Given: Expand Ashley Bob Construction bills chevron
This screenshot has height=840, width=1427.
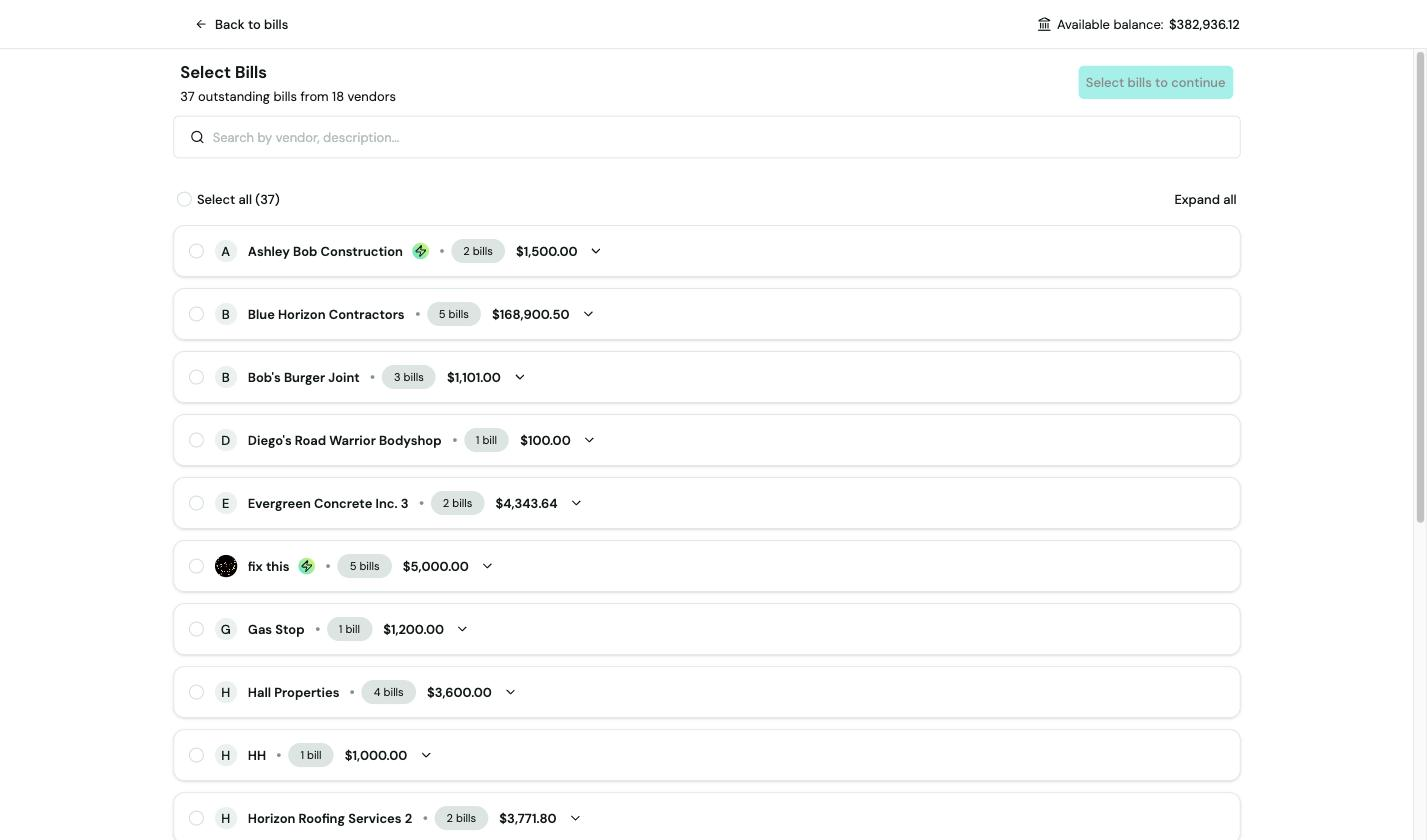Looking at the screenshot, I should [x=596, y=251].
